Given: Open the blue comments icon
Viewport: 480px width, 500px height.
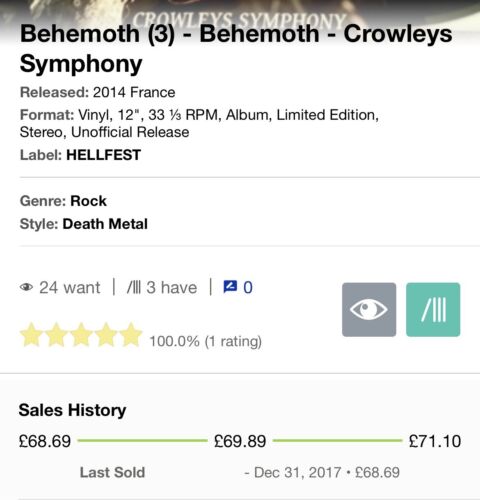Looking at the screenshot, I should [230, 287].
